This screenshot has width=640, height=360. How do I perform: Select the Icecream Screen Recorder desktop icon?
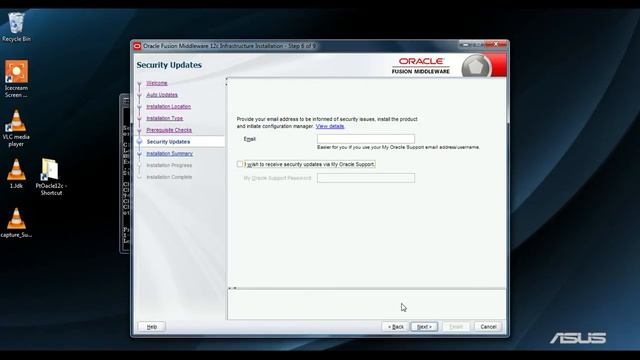tap(16, 79)
